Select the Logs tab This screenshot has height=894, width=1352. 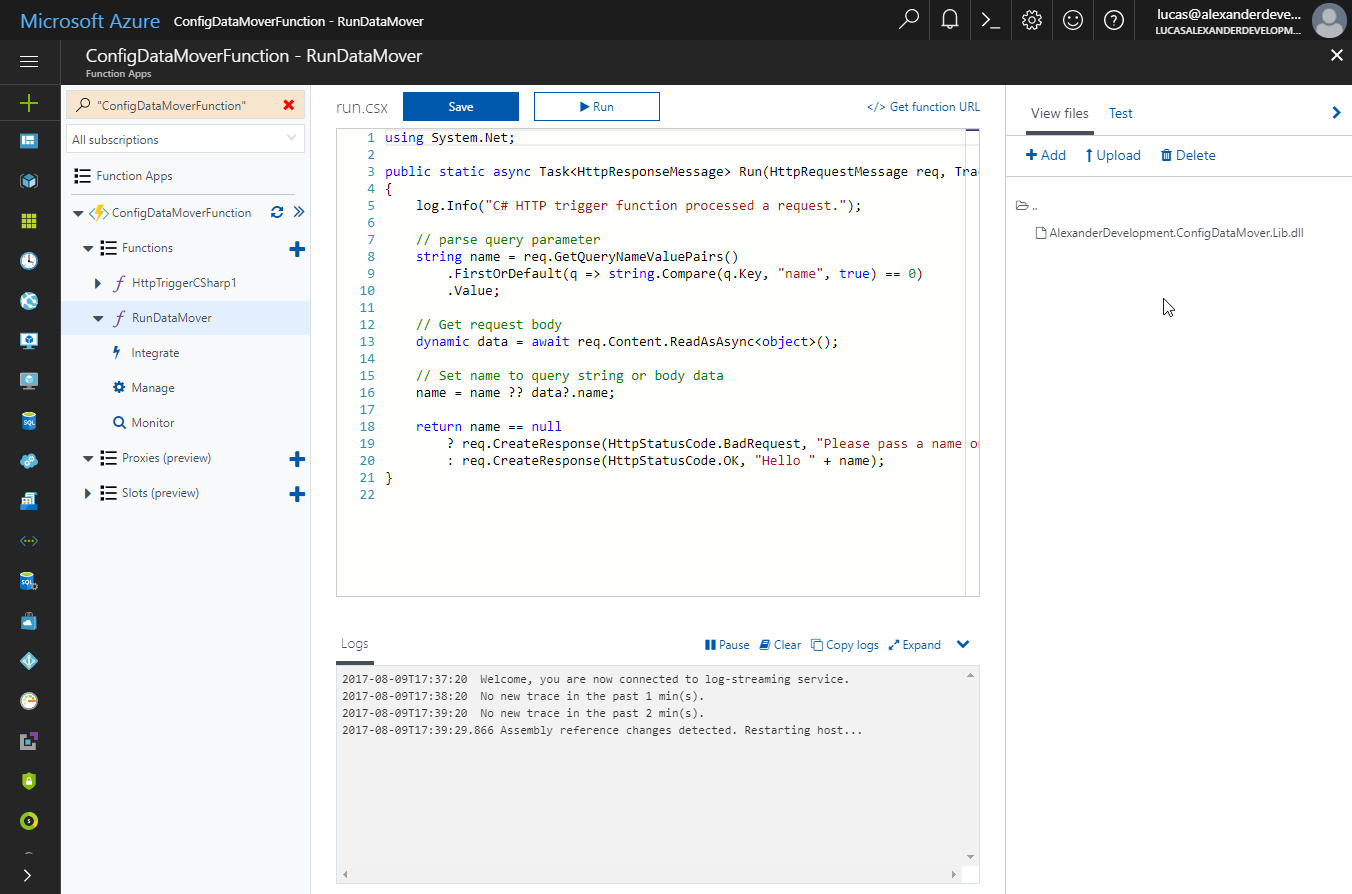point(354,644)
